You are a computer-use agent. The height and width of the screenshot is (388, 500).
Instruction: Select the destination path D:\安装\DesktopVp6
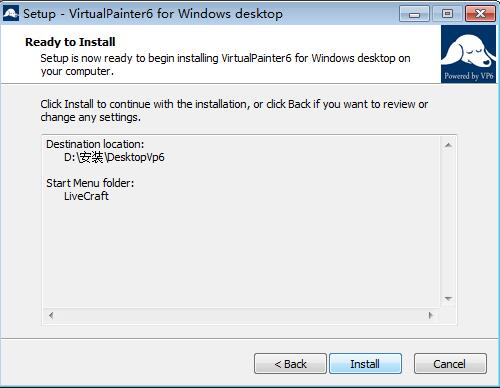[114, 157]
